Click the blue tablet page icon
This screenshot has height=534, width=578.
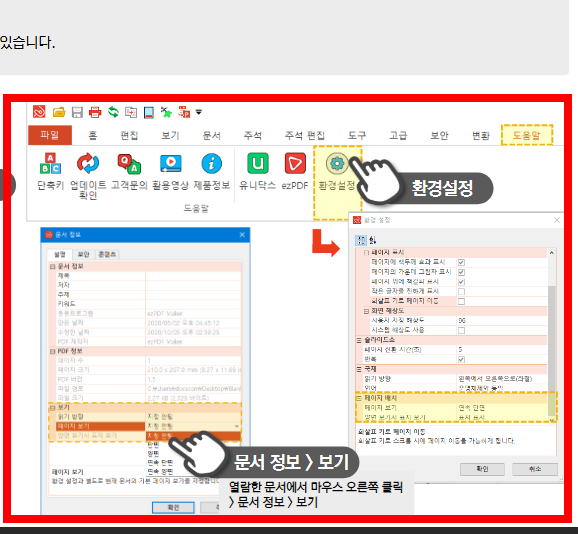pos(149,112)
